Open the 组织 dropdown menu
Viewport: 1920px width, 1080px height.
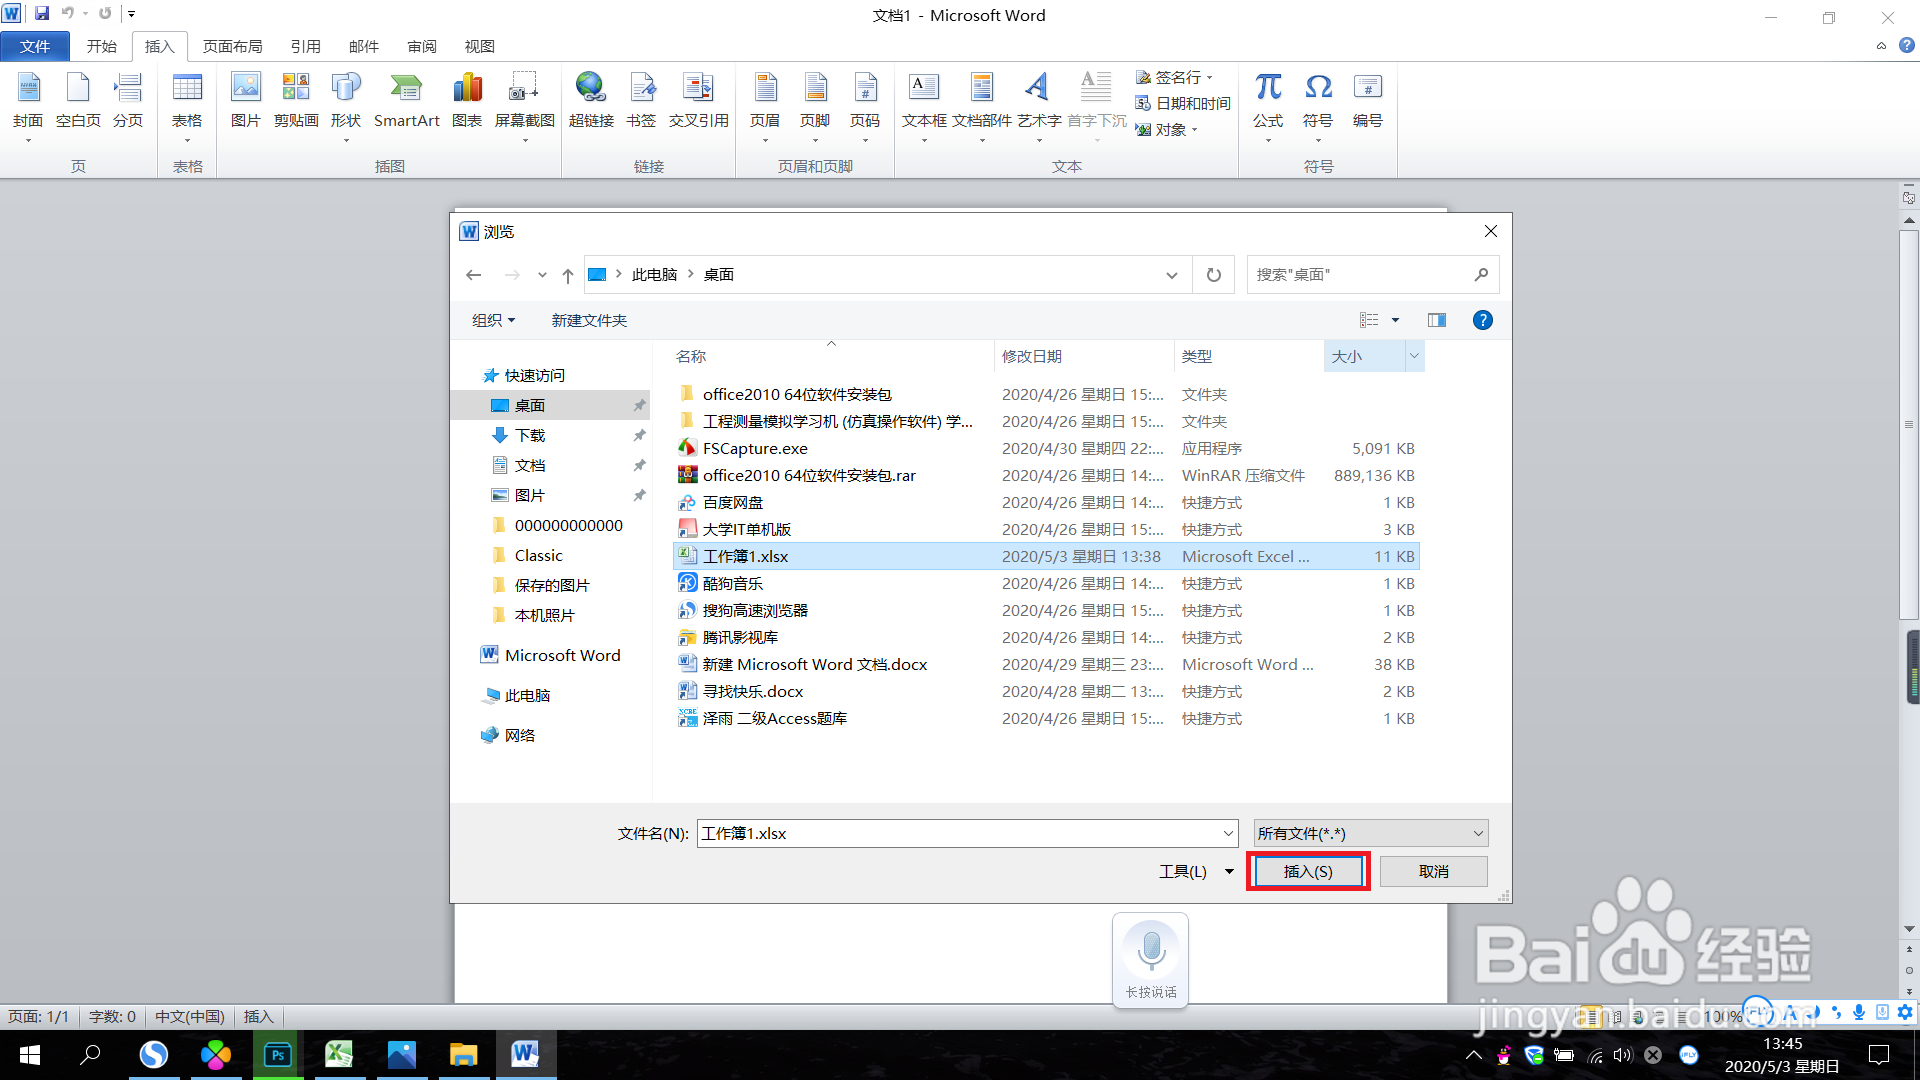(x=492, y=319)
